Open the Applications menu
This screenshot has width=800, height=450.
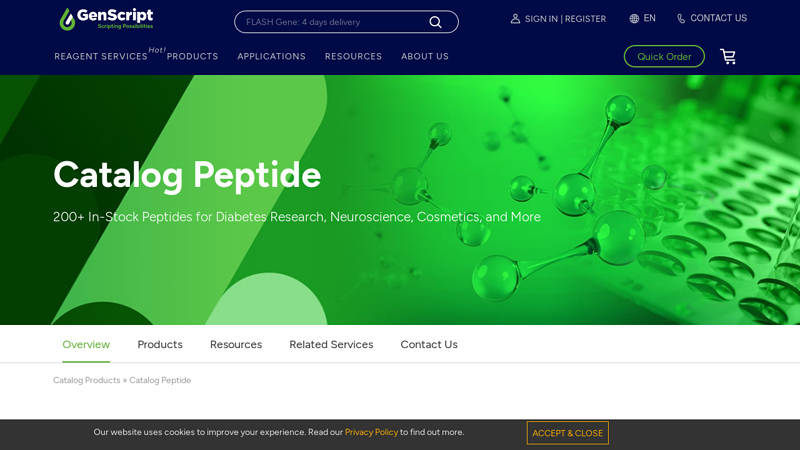point(271,57)
